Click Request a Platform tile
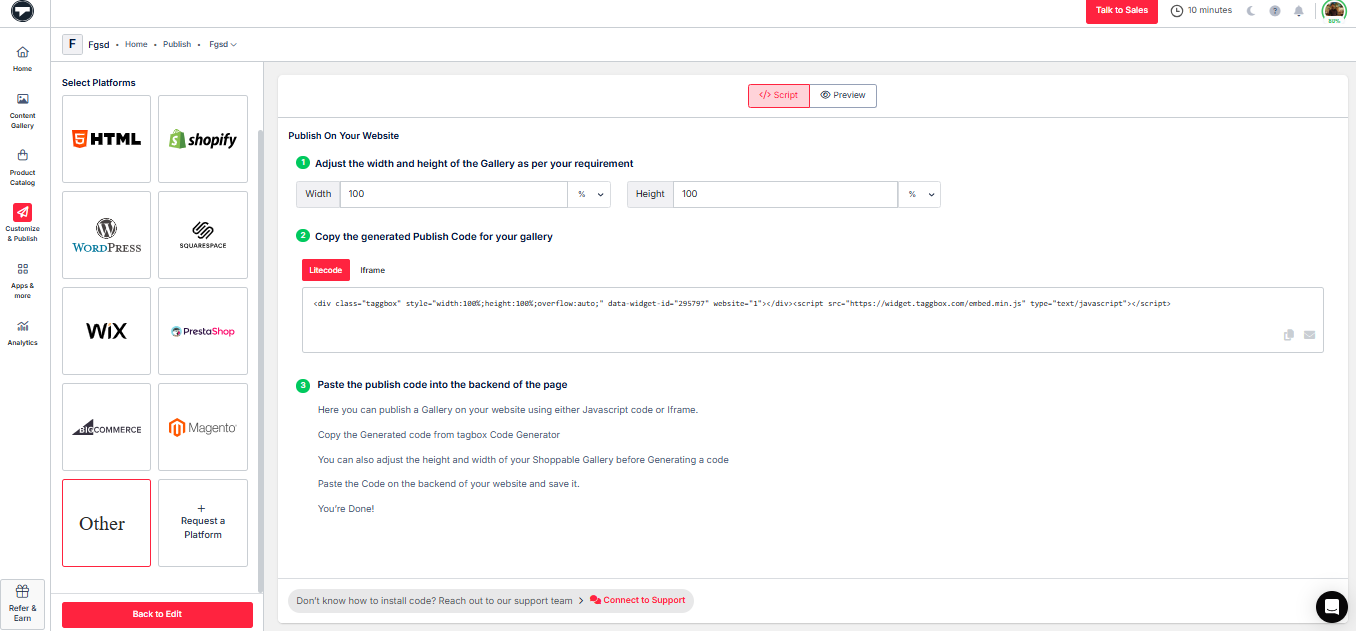1356x631 pixels. pos(203,523)
